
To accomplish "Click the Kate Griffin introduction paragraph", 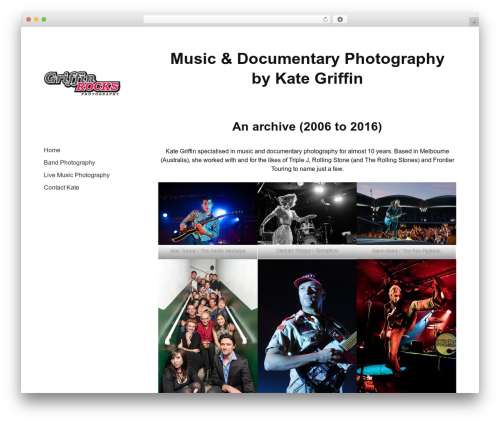I will (307, 160).
